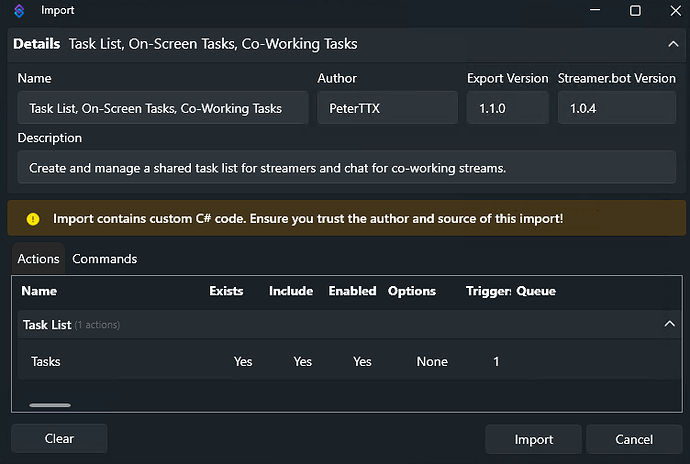The image size is (690, 464).
Task: Maximize the Import window
Action: (x=635, y=10)
